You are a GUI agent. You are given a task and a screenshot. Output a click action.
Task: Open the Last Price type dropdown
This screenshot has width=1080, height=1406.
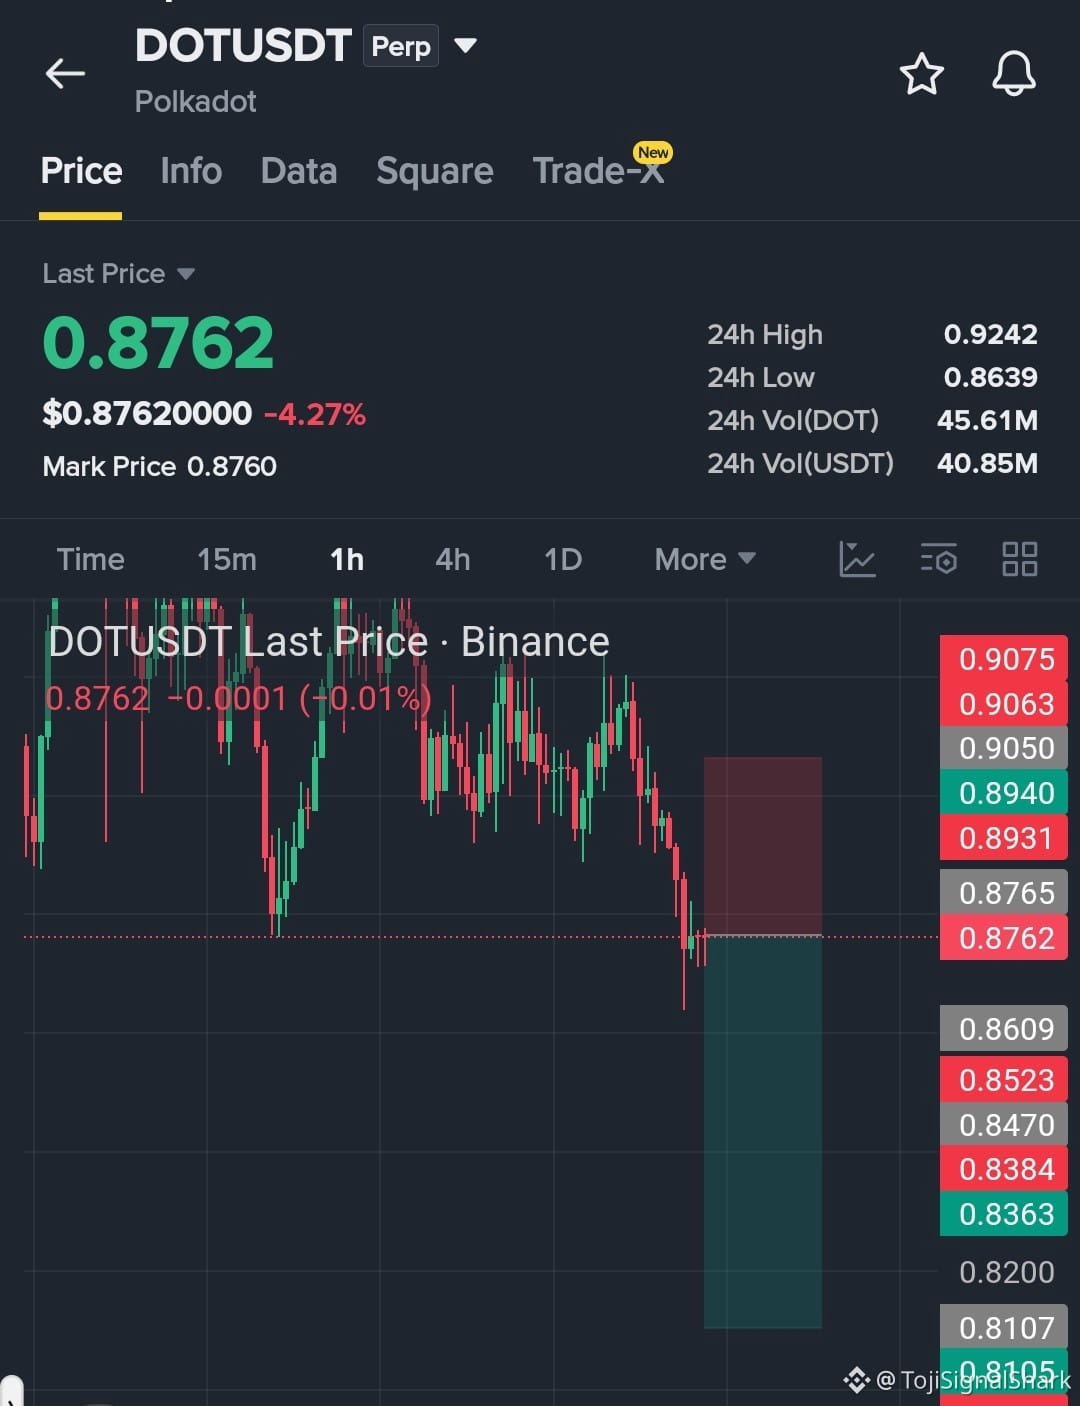coord(118,273)
